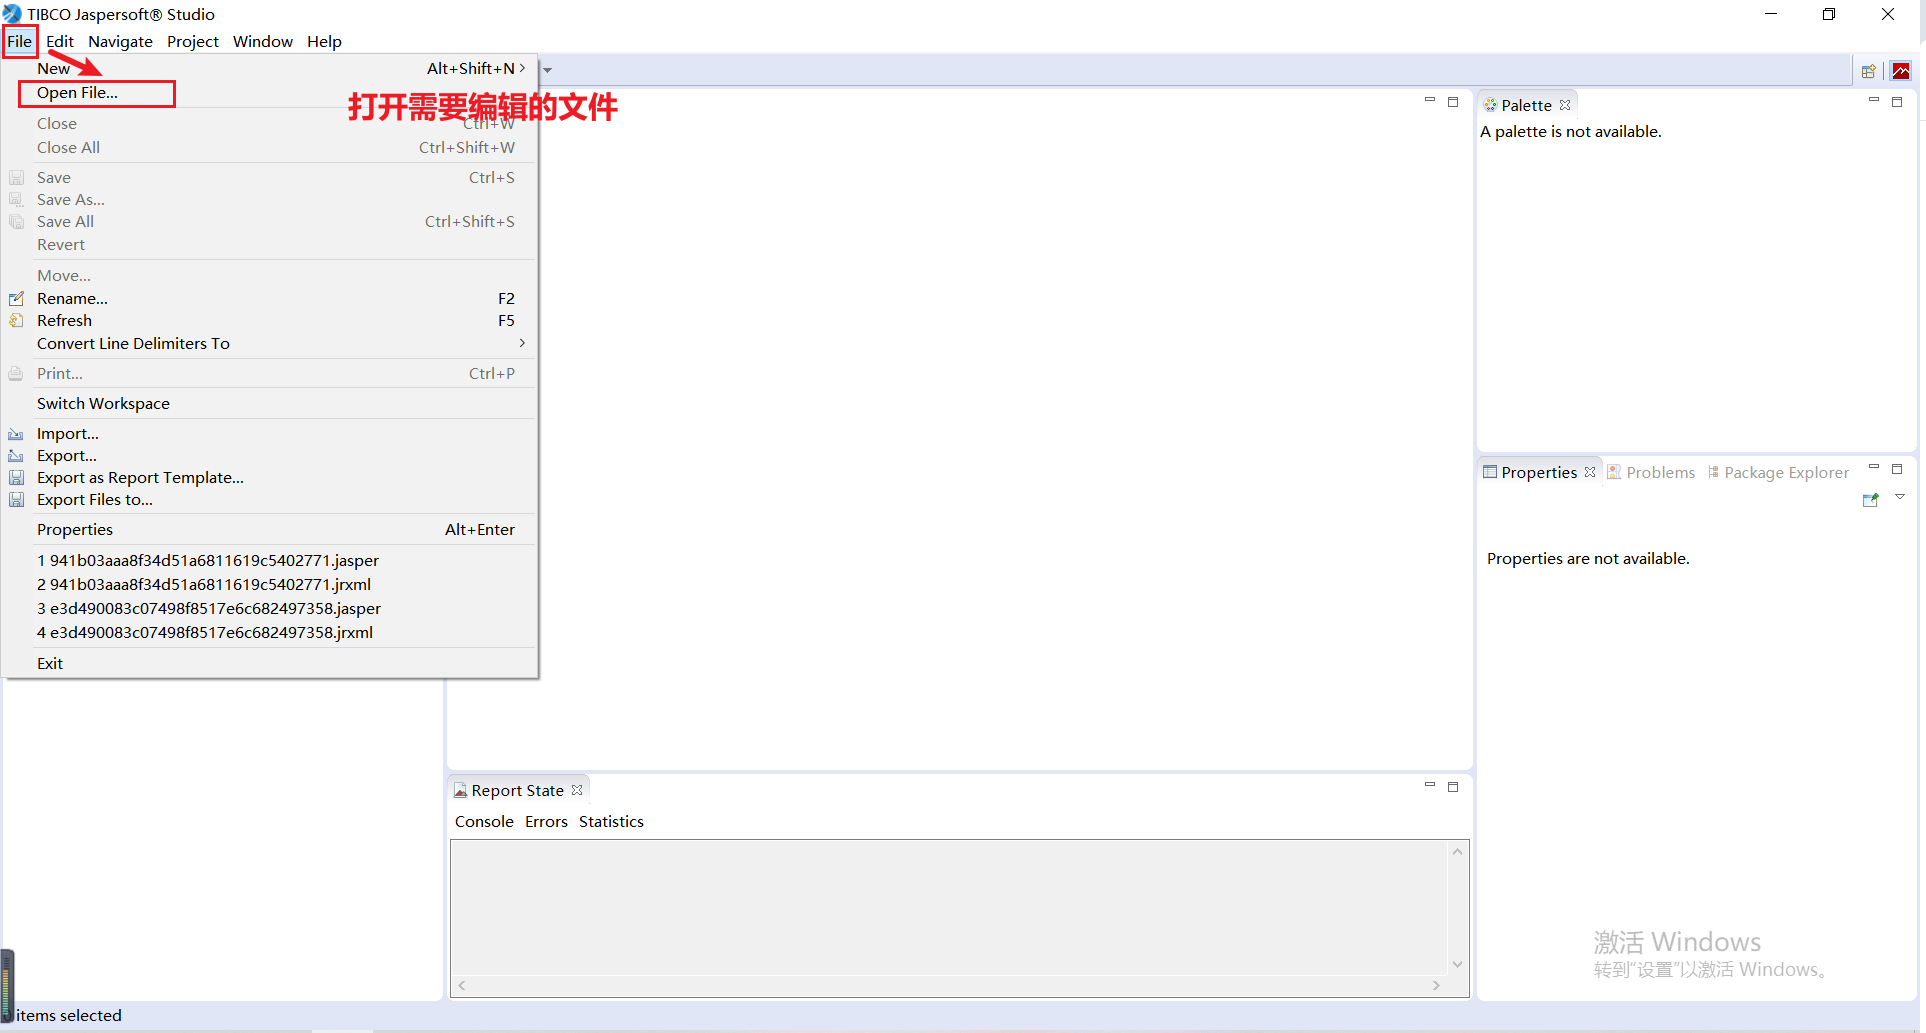The width and height of the screenshot is (1926, 1033).
Task: Choose Export... from the File menu
Action: (x=270, y=455)
